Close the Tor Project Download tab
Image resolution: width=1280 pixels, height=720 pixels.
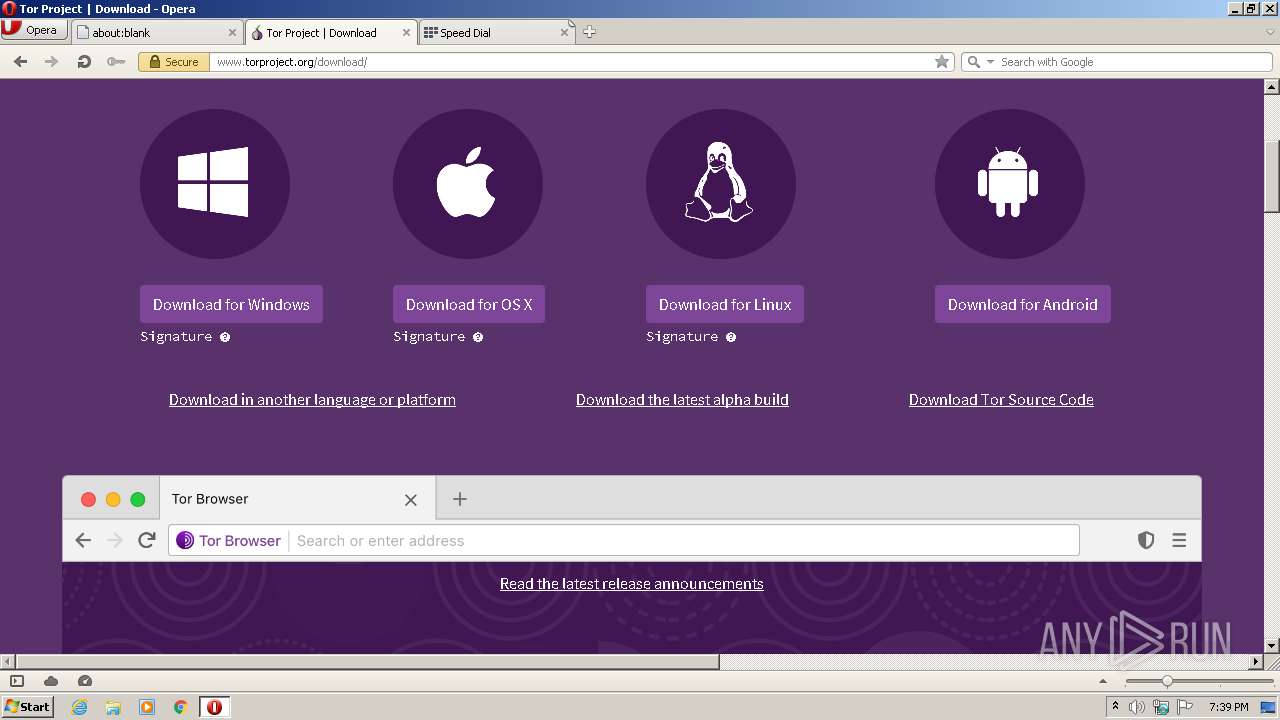tap(406, 32)
